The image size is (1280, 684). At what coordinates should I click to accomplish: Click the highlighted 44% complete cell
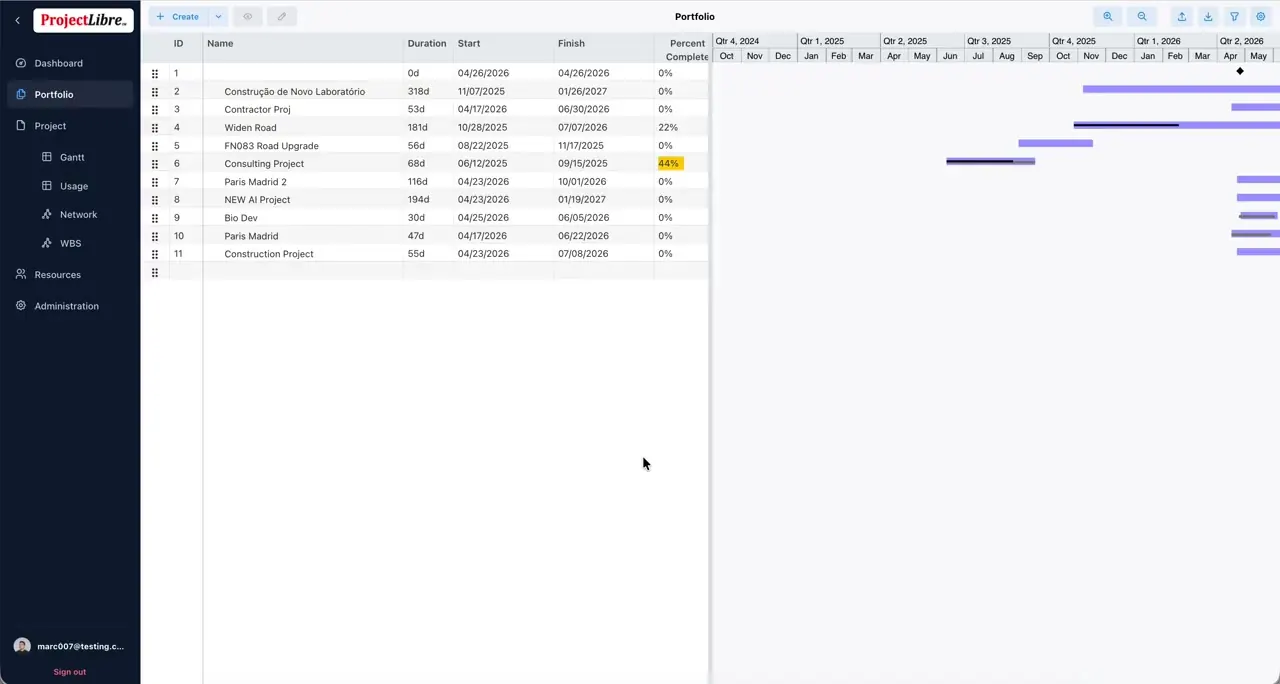(669, 164)
